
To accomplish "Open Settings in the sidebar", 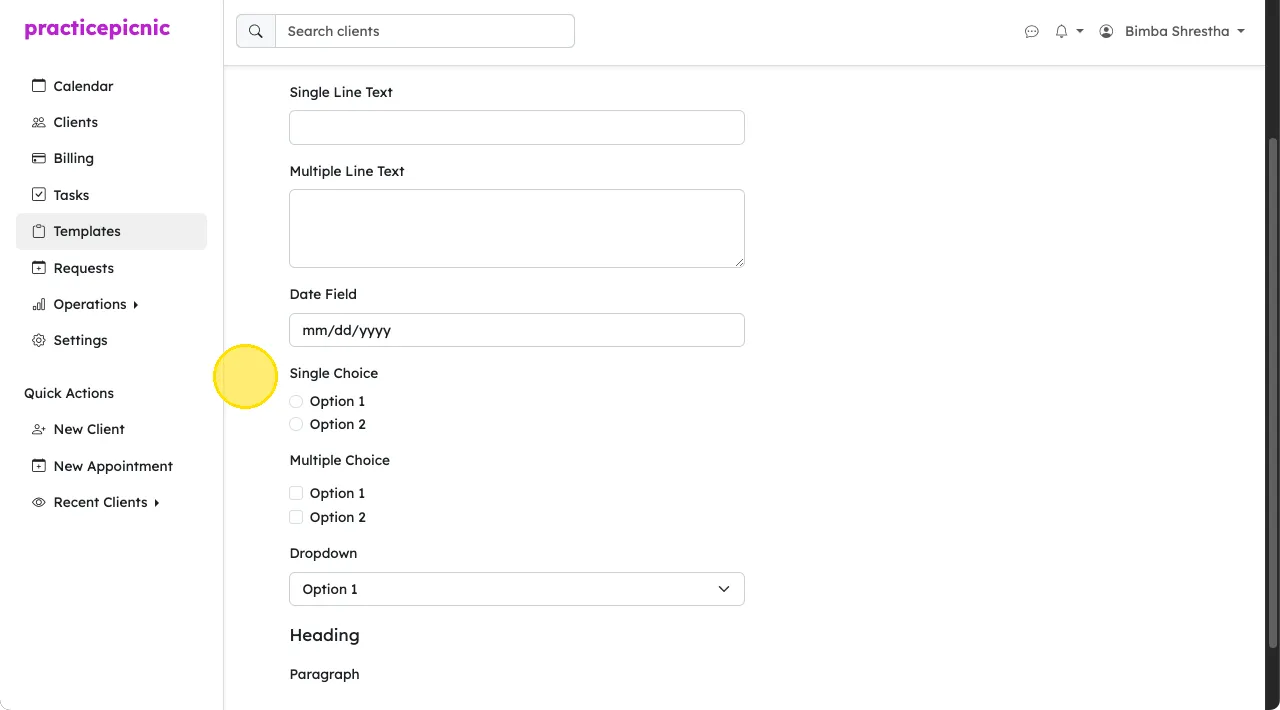I will click(112, 340).
